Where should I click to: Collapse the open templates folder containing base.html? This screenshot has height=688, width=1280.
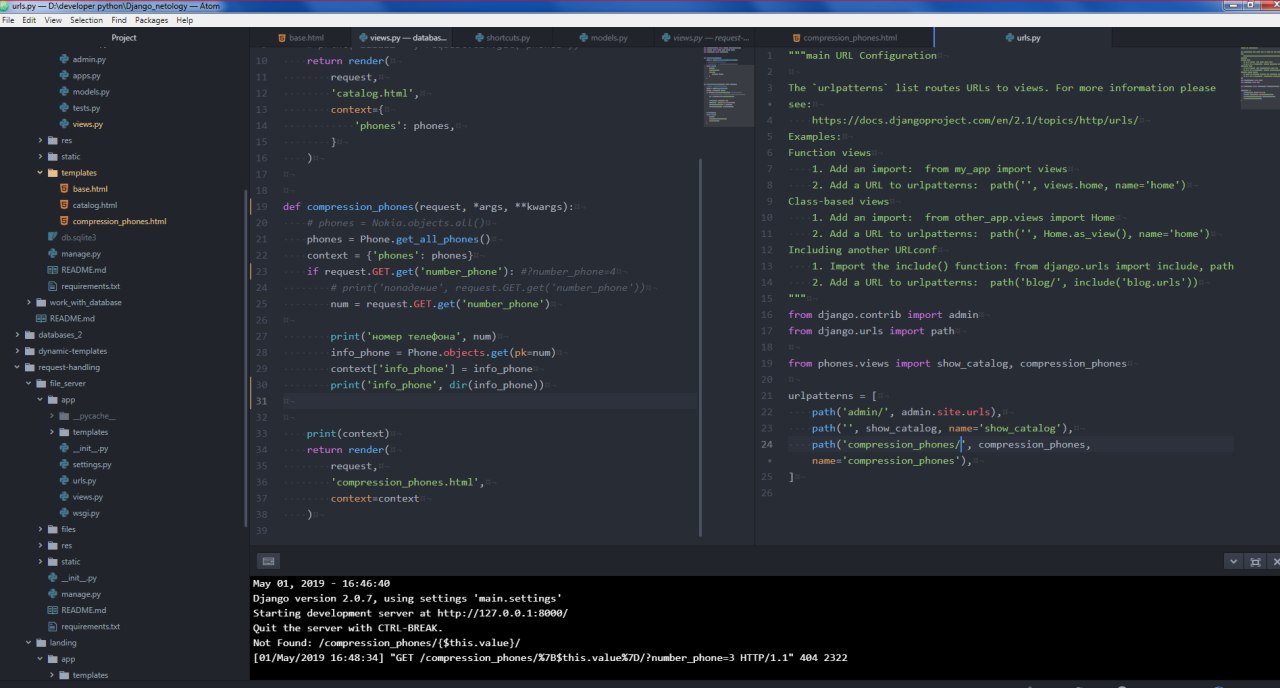40,172
